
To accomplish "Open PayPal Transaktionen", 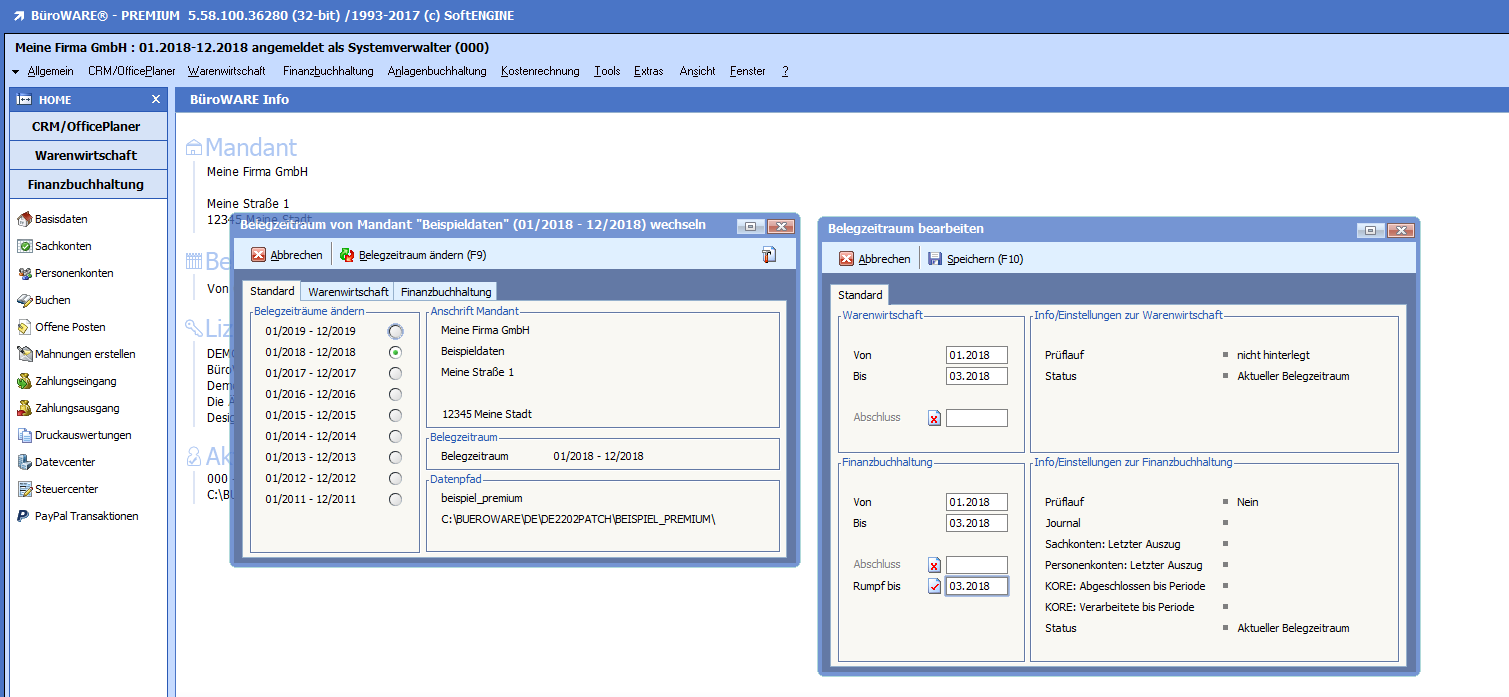I will click(x=85, y=516).
